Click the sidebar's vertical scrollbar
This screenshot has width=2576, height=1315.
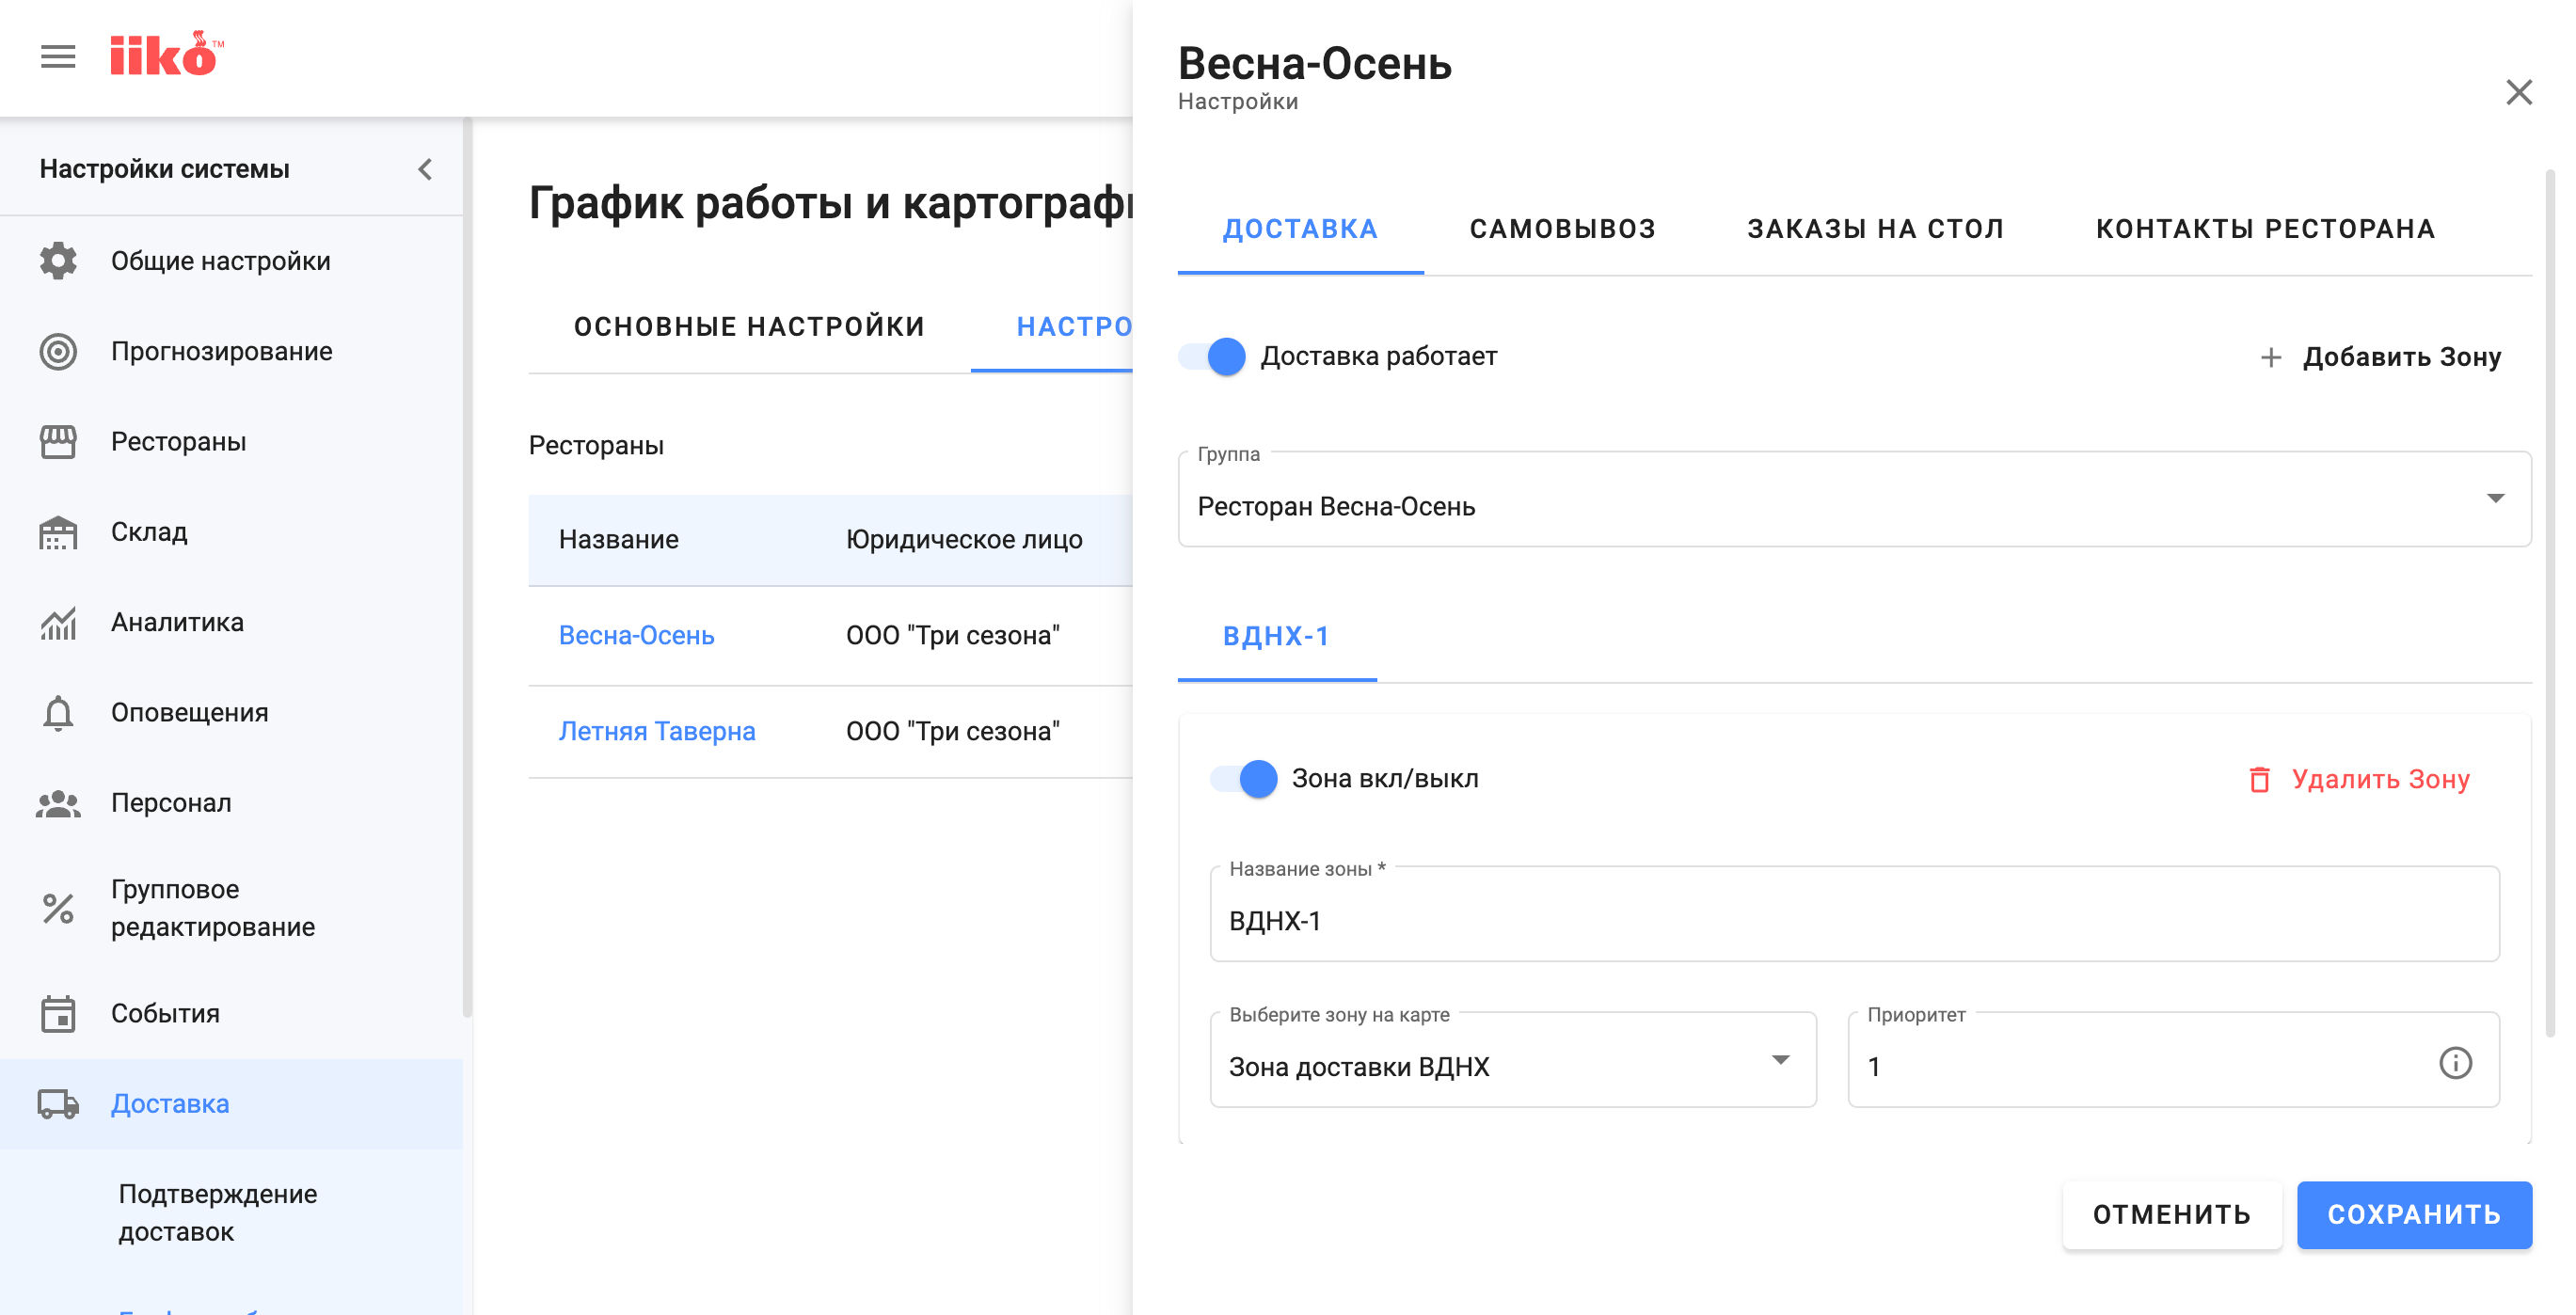[x=467, y=568]
